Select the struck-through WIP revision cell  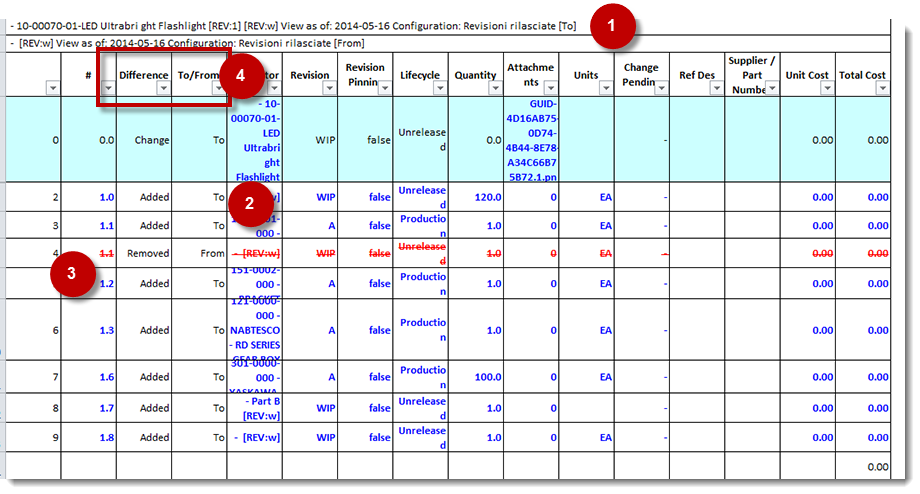[x=310, y=253]
